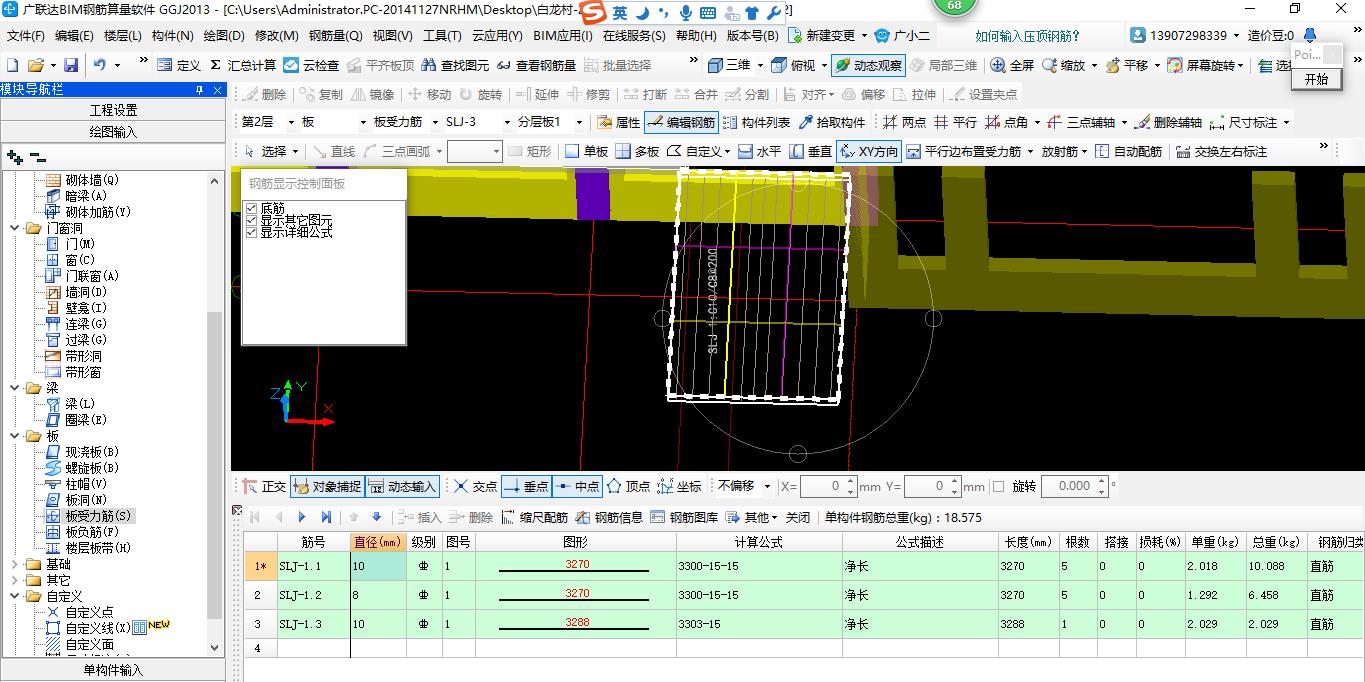Toggle 正交 ortho mode
The height and width of the screenshot is (682, 1365).
(x=264, y=486)
